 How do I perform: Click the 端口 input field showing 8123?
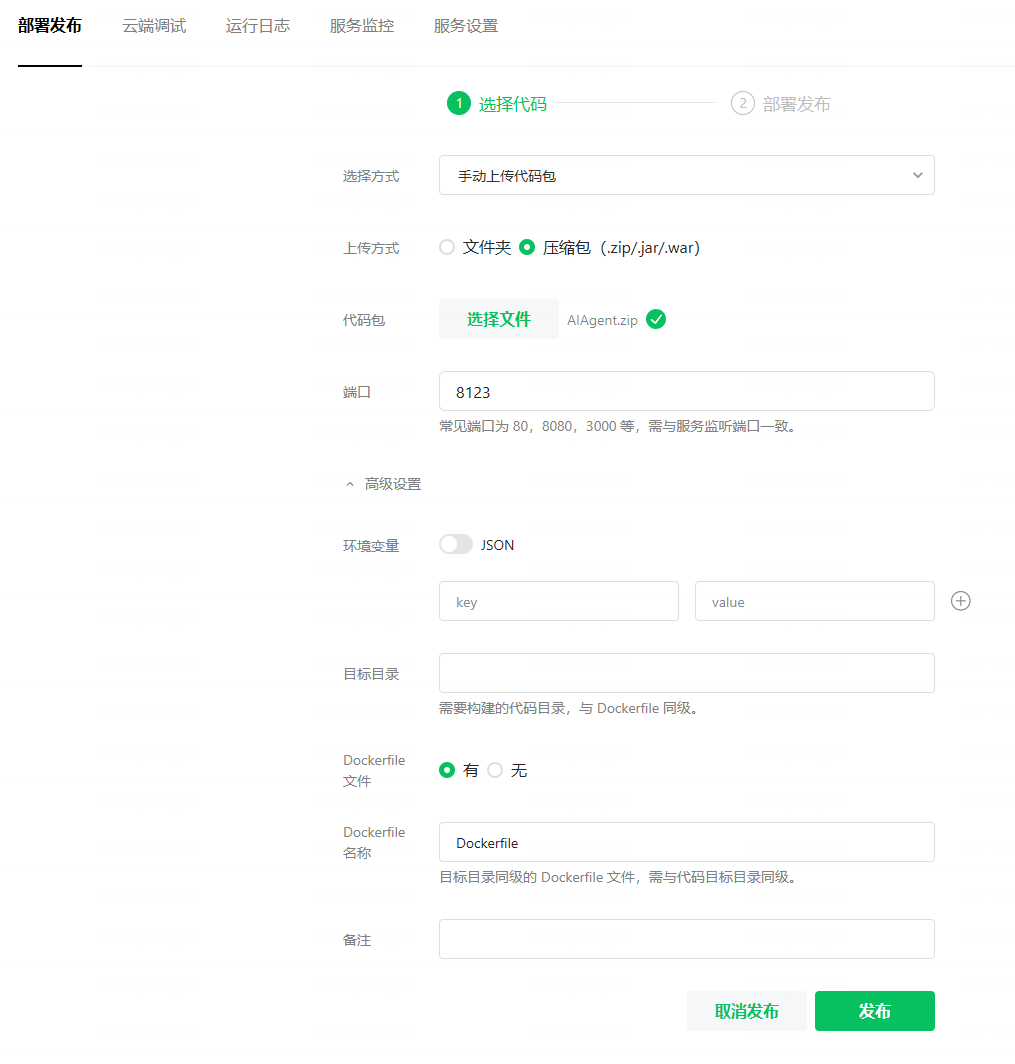(686, 392)
